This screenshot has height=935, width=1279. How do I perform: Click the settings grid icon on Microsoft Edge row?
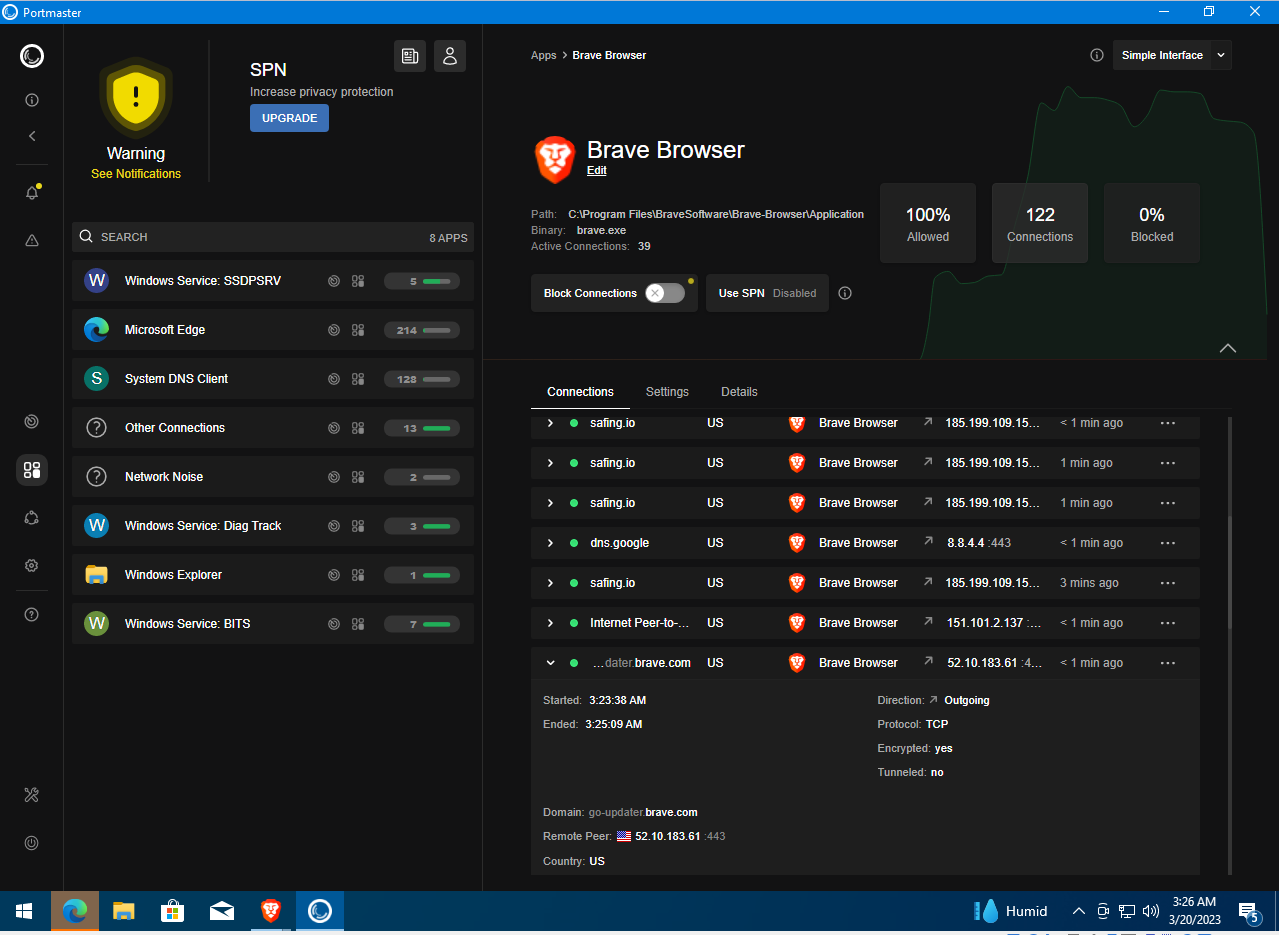358,330
